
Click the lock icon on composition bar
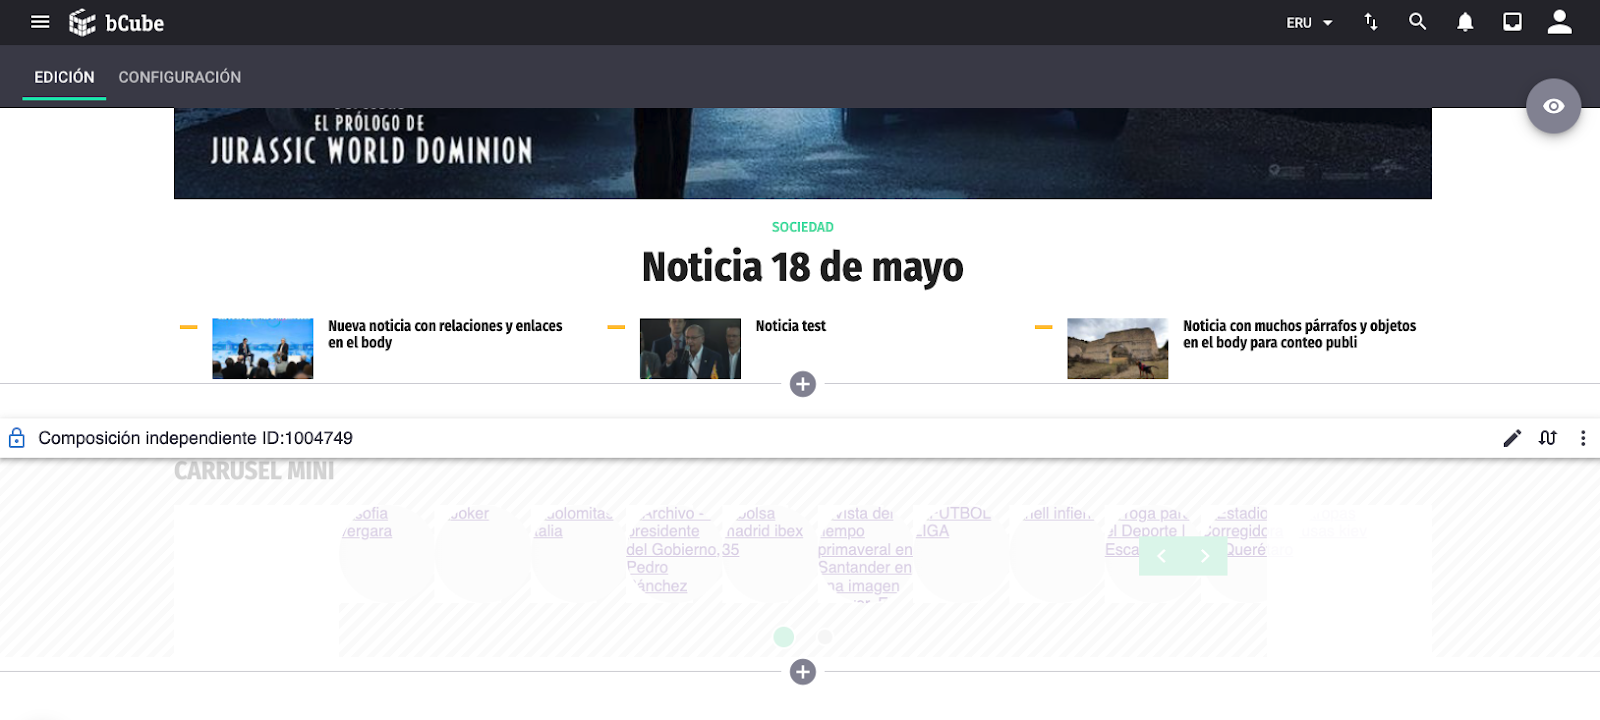[x=17, y=438]
